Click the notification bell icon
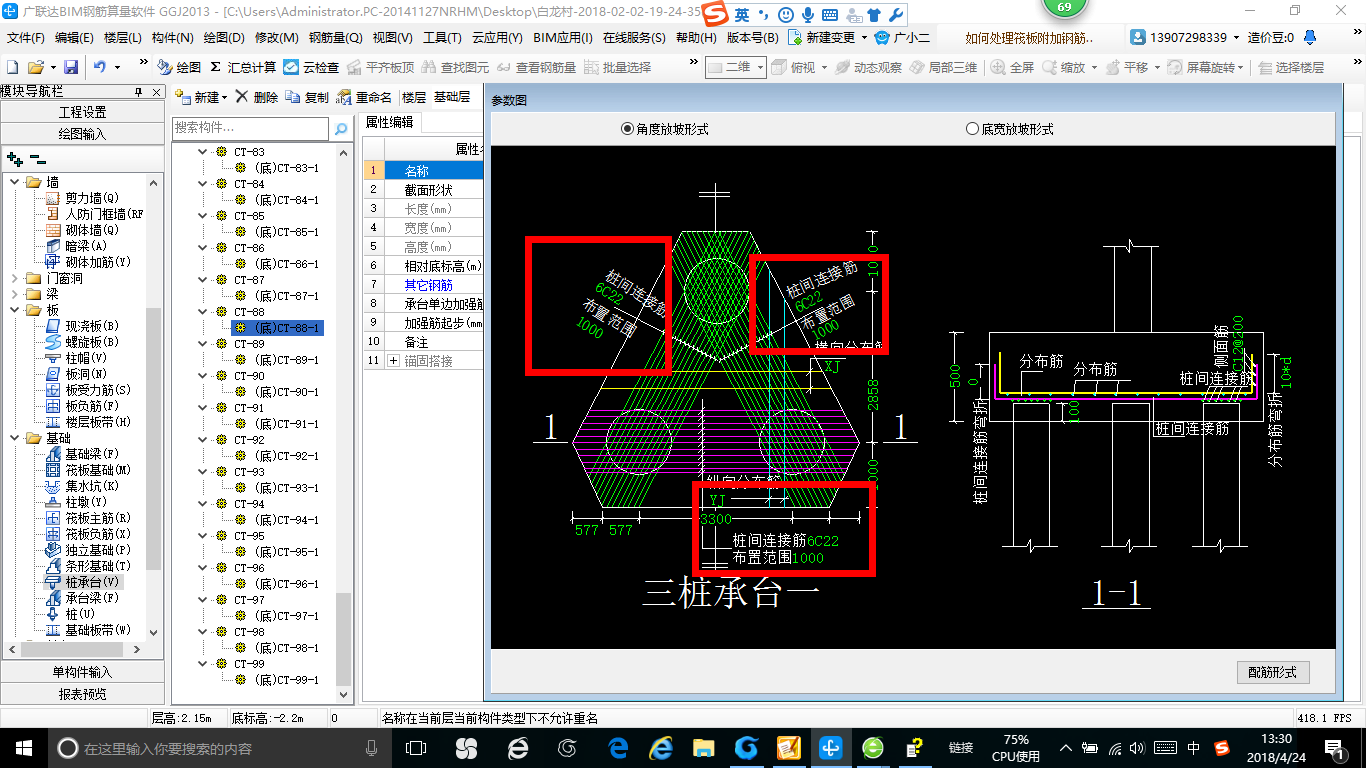This screenshot has width=1366, height=768. point(1311,37)
